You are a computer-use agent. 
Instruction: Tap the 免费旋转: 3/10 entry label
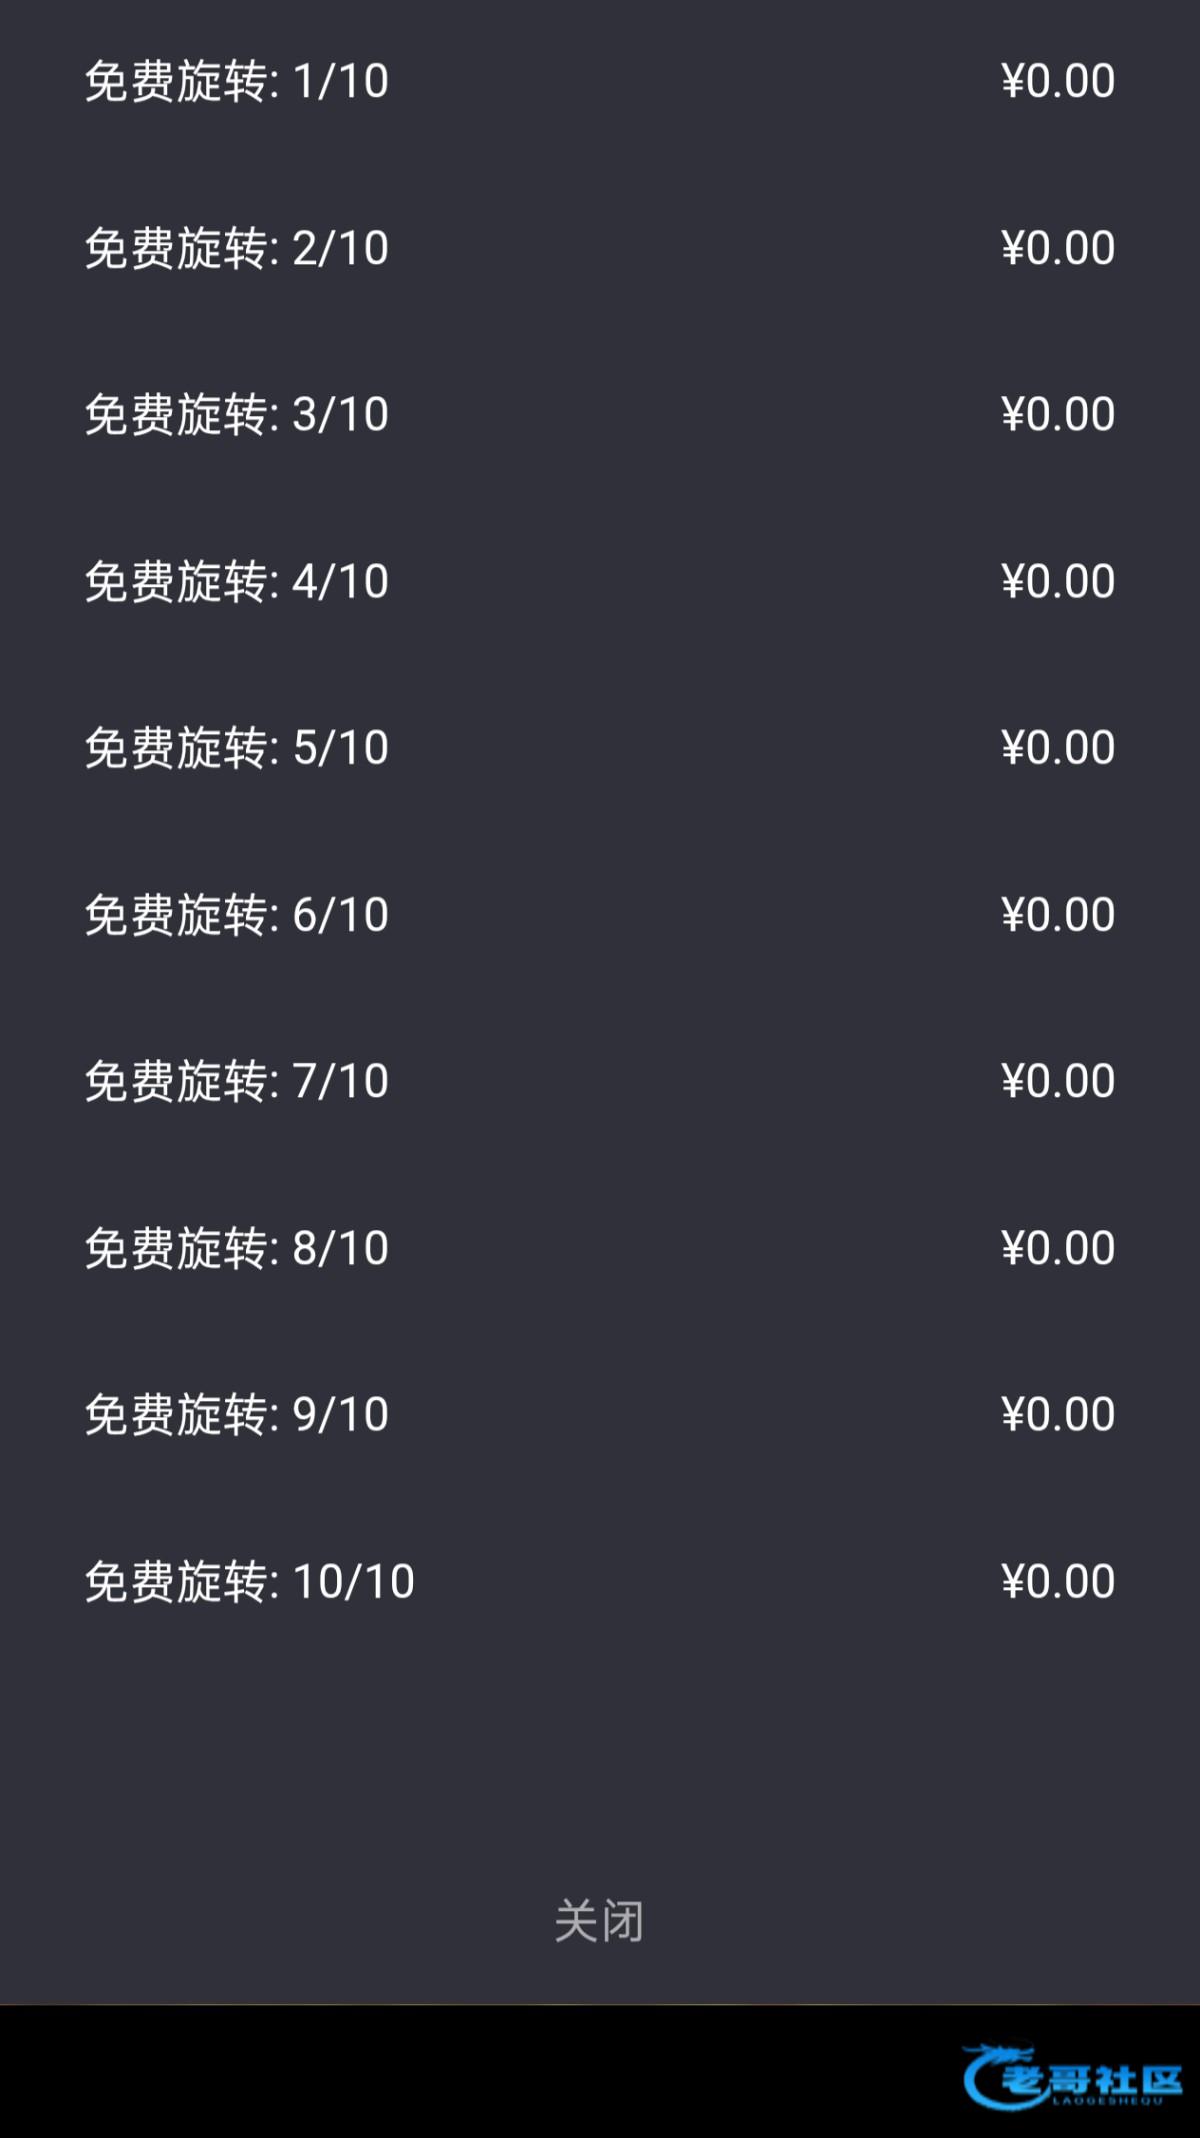click(x=236, y=414)
